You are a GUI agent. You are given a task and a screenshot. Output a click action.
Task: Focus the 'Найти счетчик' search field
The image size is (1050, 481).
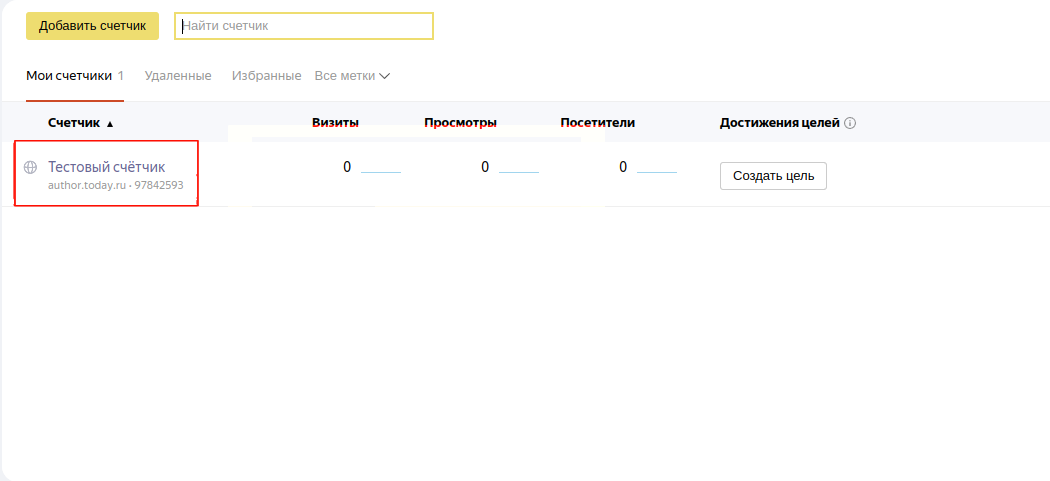click(x=304, y=26)
